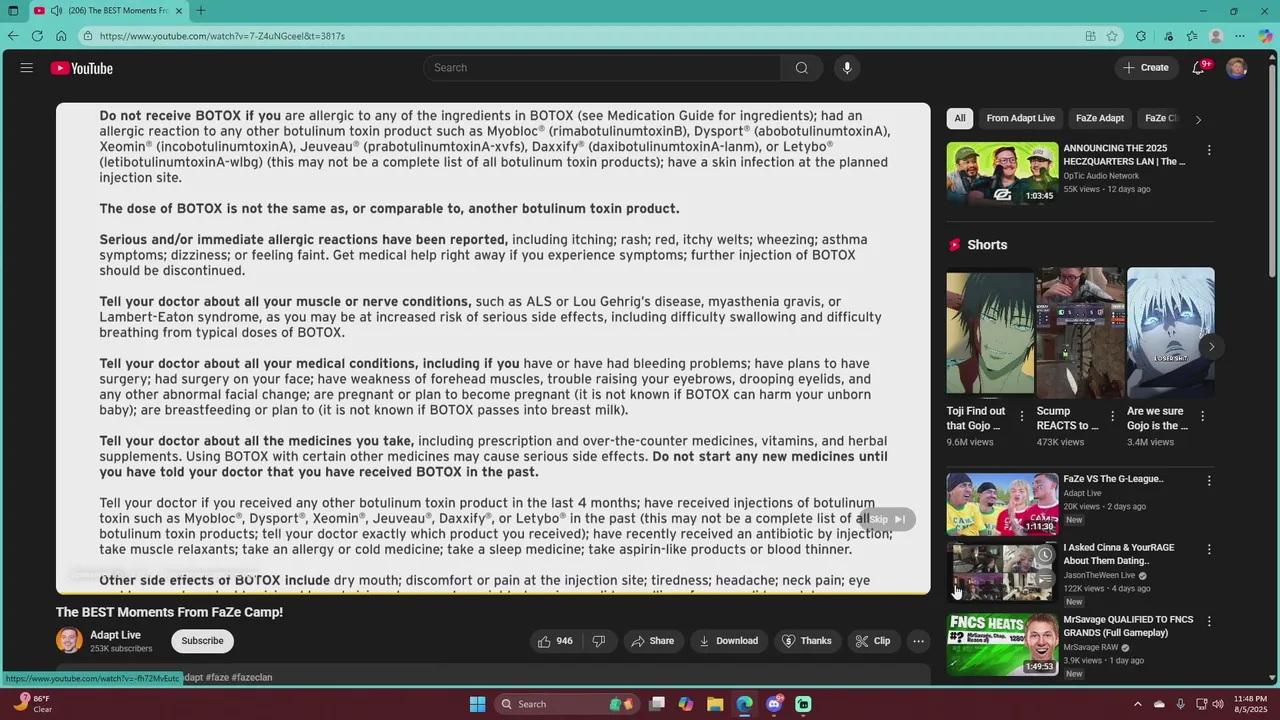The width and height of the screenshot is (1280, 720).
Task: Open options for I Asked Cinna video
Action: pyautogui.click(x=1209, y=550)
